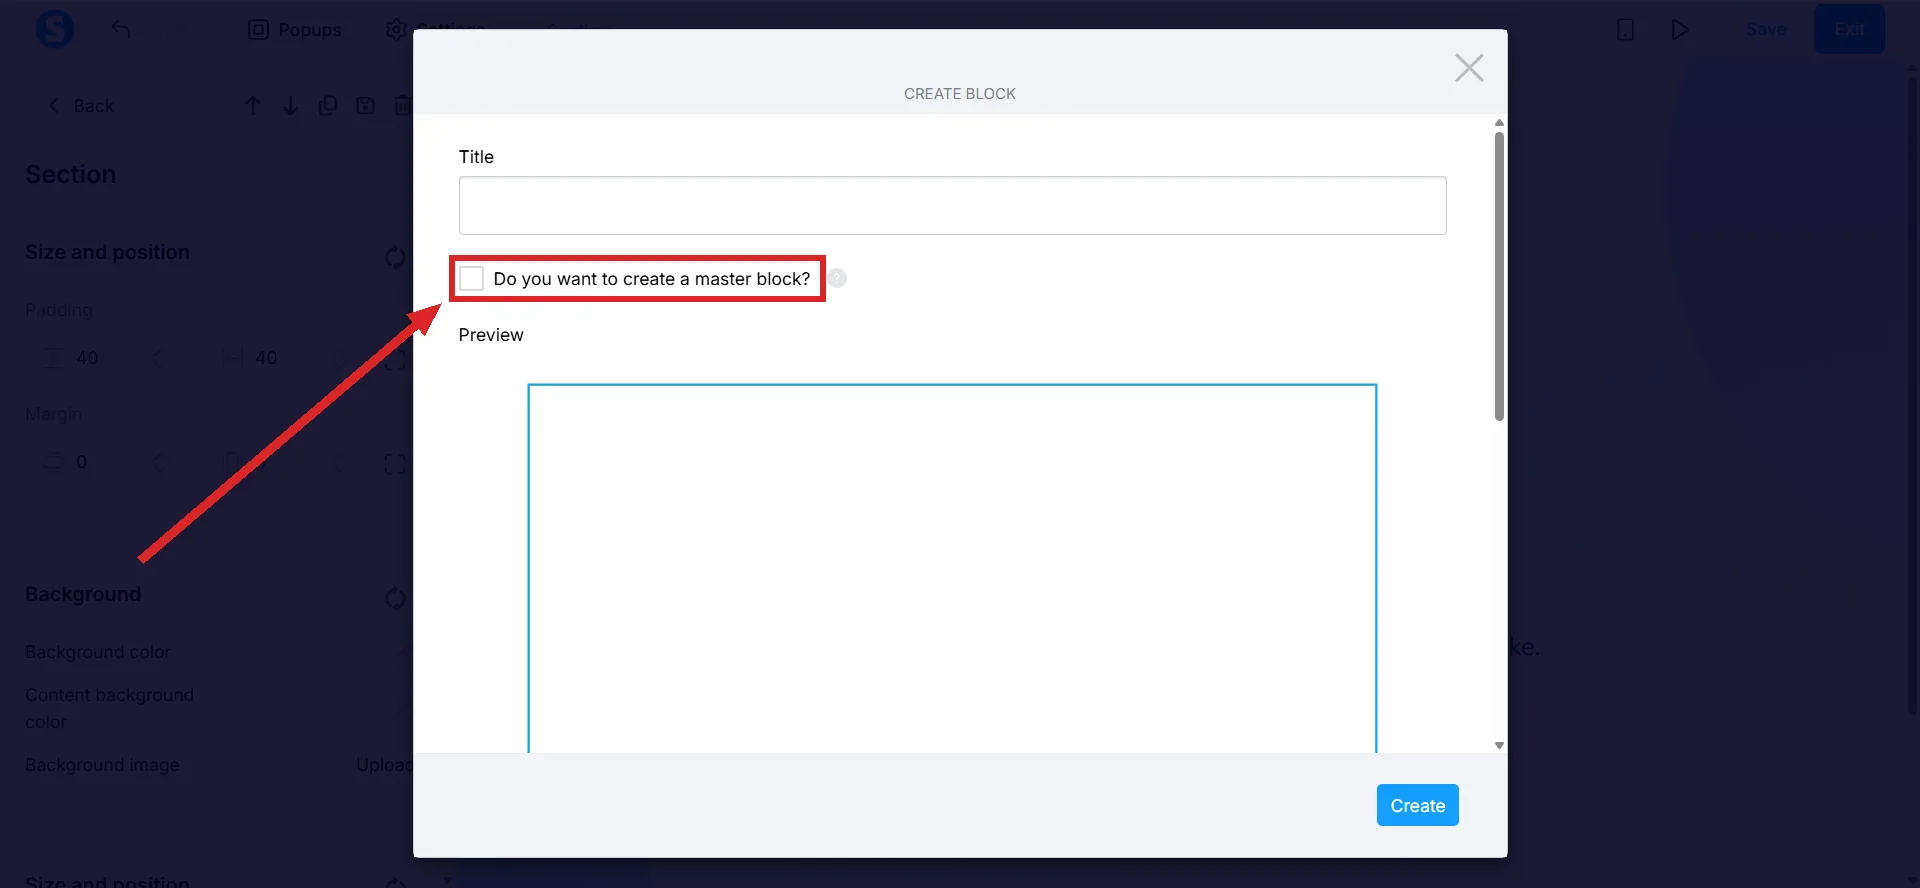The image size is (1920, 888).
Task: Click the dialog scrollbar down arrow
Action: [x=1499, y=745]
